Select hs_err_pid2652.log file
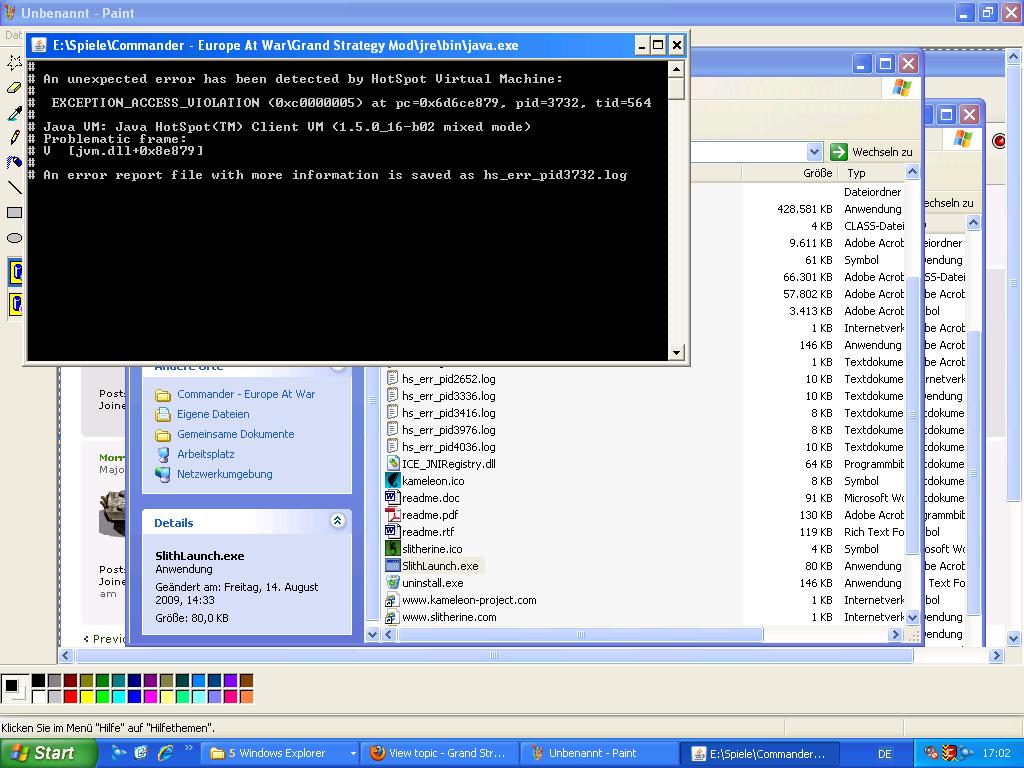This screenshot has height=768, width=1024. 448,379
